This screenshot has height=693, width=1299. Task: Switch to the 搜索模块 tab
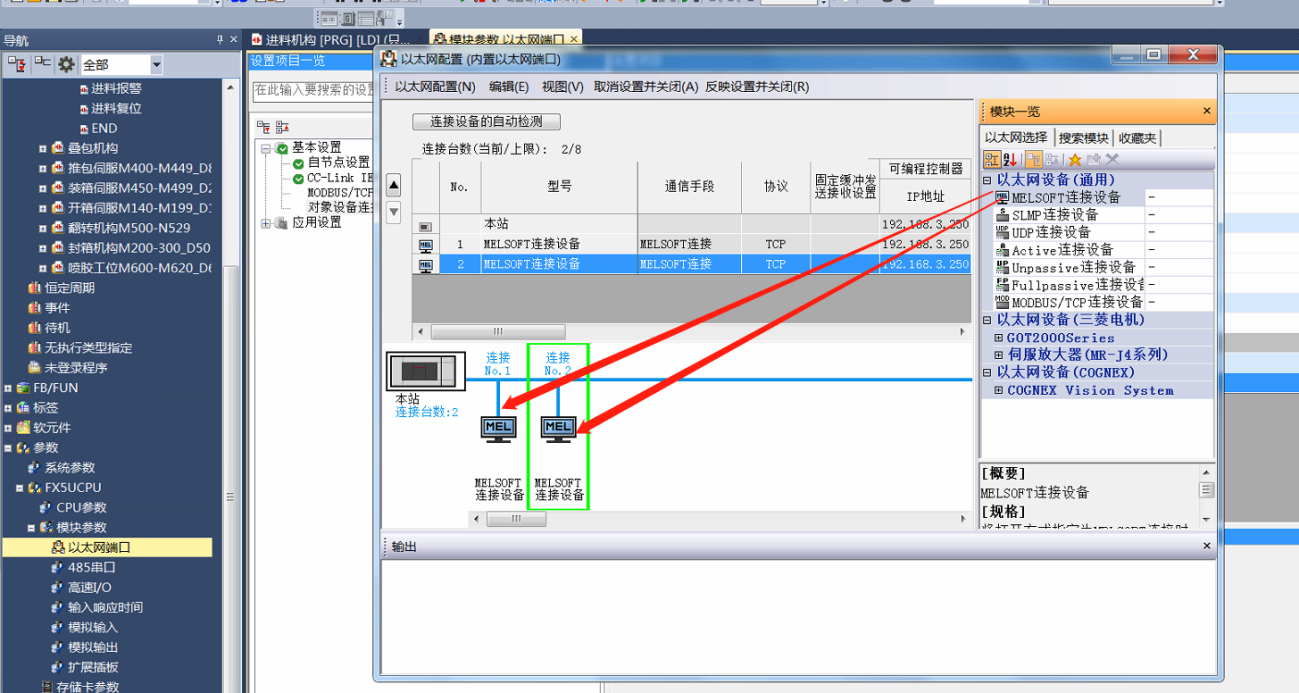pyautogui.click(x=1083, y=138)
